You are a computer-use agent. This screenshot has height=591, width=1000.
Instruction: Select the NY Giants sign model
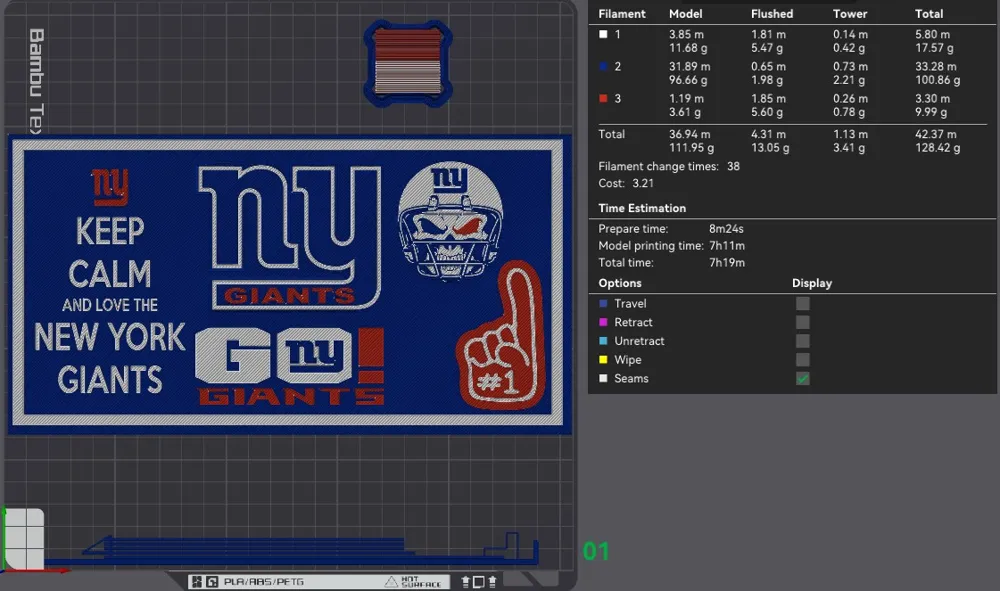(290, 284)
